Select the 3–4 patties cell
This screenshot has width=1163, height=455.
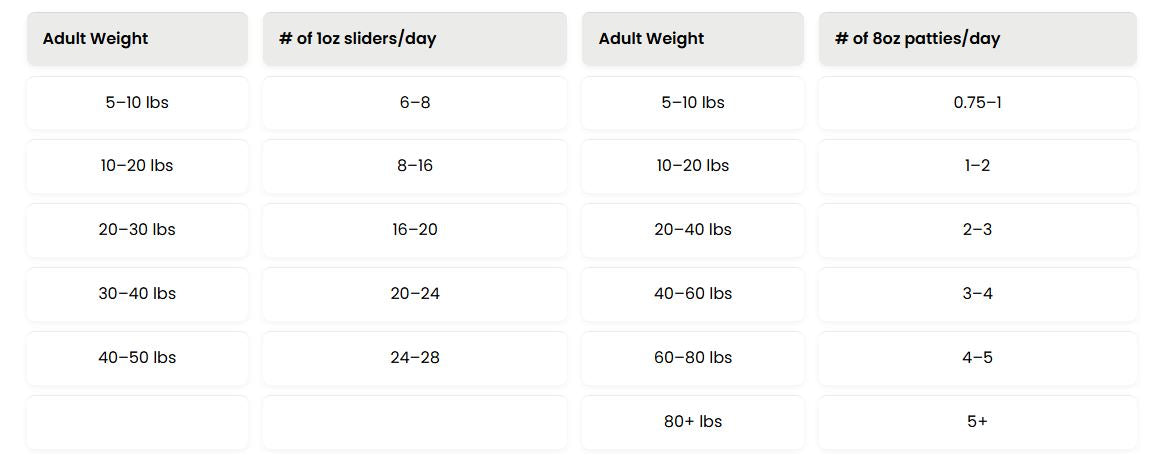[x=977, y=294]
